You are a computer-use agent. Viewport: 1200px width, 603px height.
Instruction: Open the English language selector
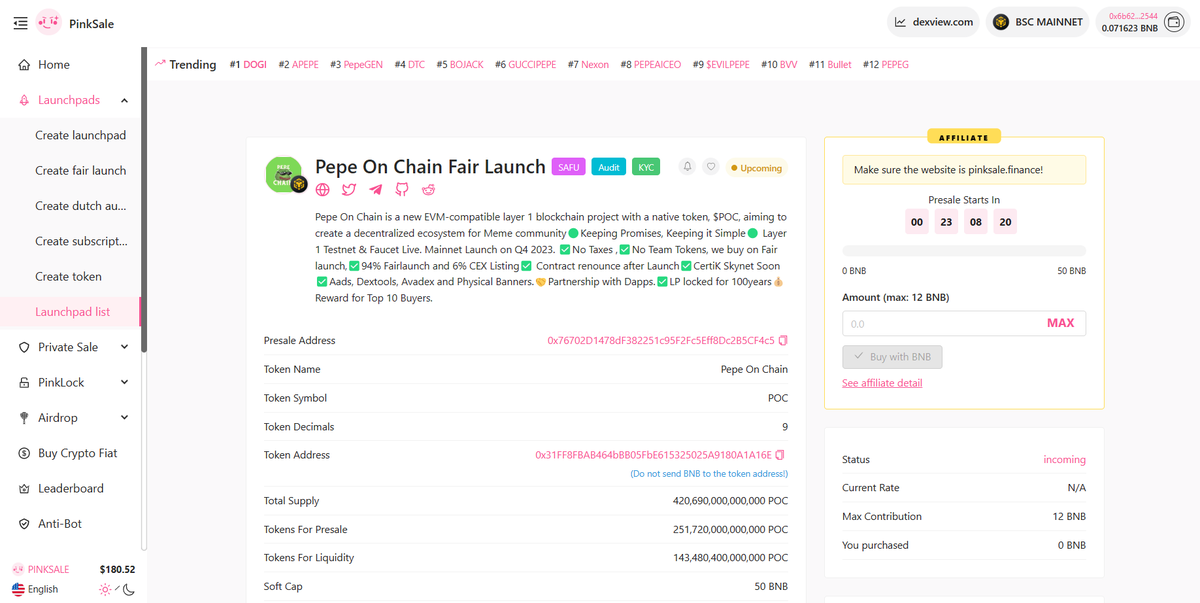click(35, 589)
